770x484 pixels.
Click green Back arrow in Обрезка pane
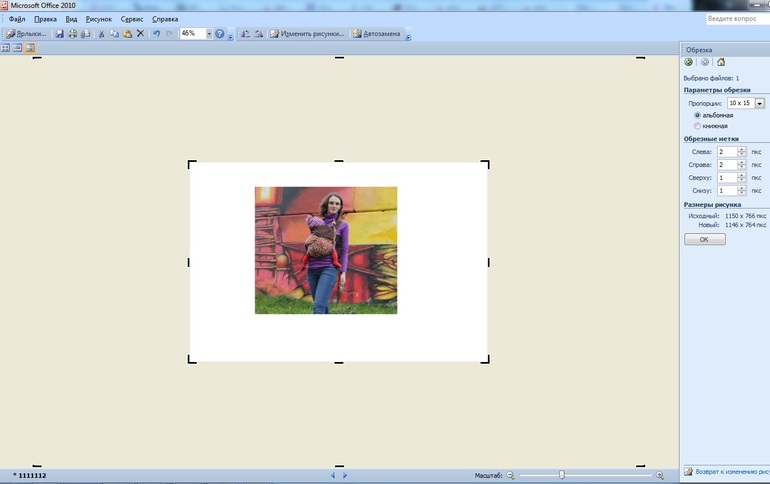pyautogui.click(x=688, y=62)
